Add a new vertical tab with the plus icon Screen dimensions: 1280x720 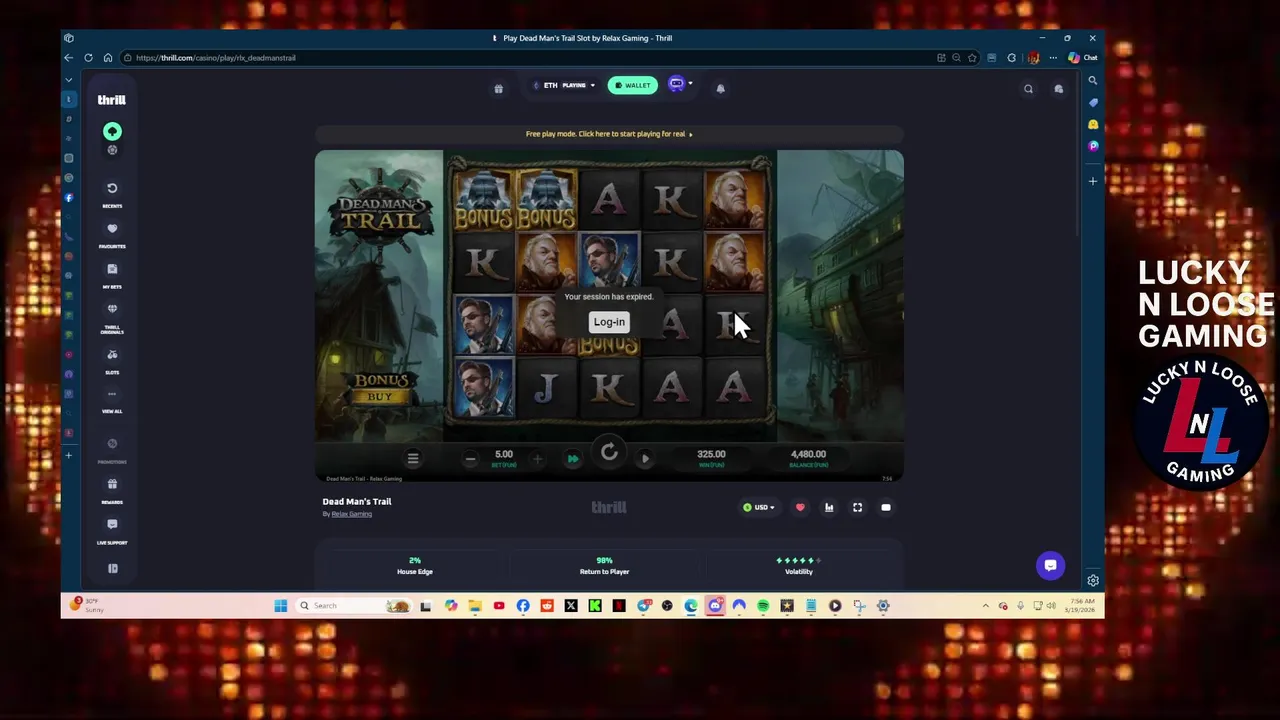(69, 455)
